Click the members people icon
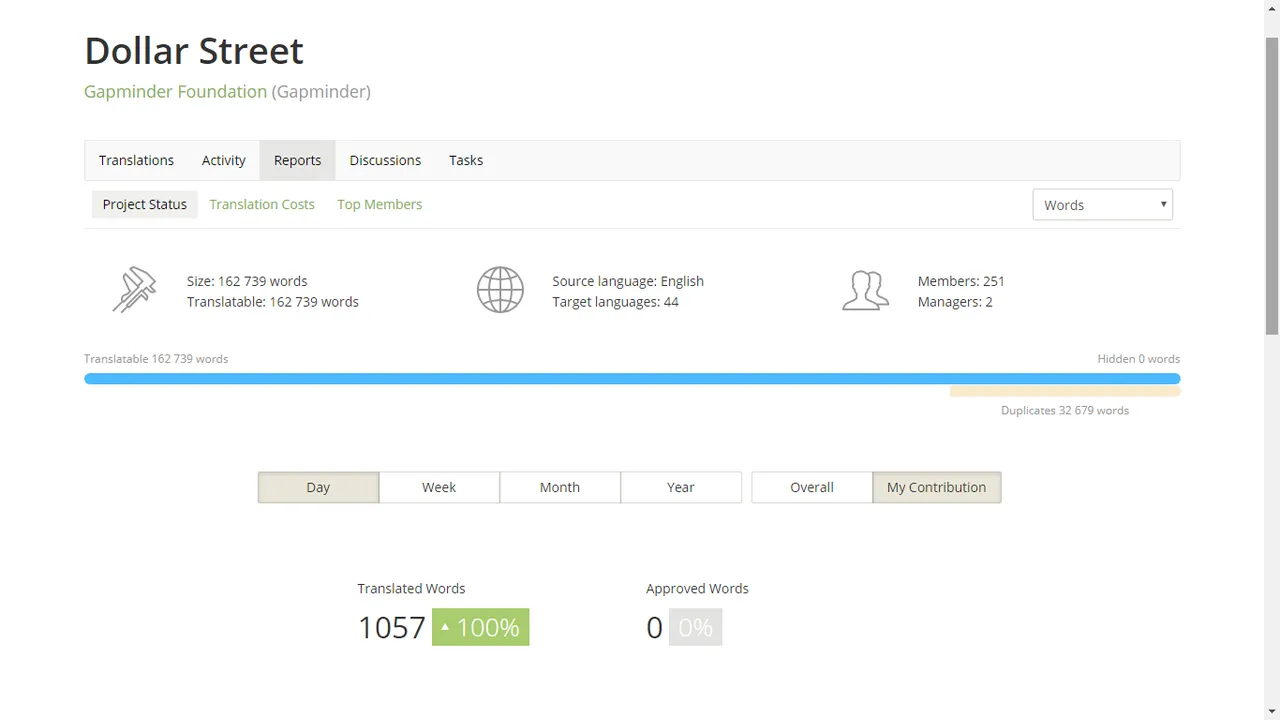The width and height of the screenshot is (1280, 720). [x=865, y=290]
